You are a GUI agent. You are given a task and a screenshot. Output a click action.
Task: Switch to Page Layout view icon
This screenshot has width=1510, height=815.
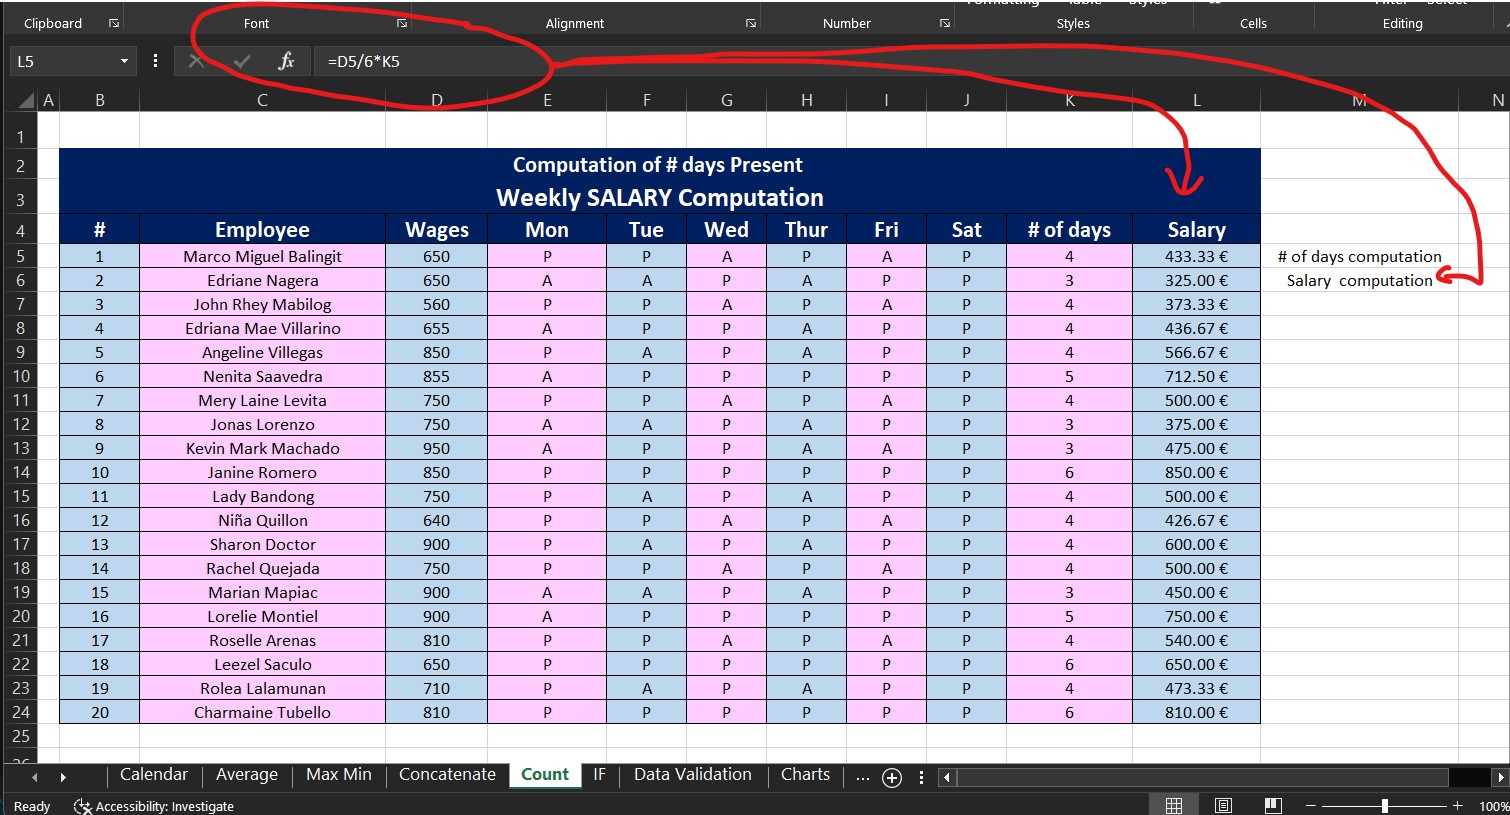pyautogui.click(x=1223, y=805)
